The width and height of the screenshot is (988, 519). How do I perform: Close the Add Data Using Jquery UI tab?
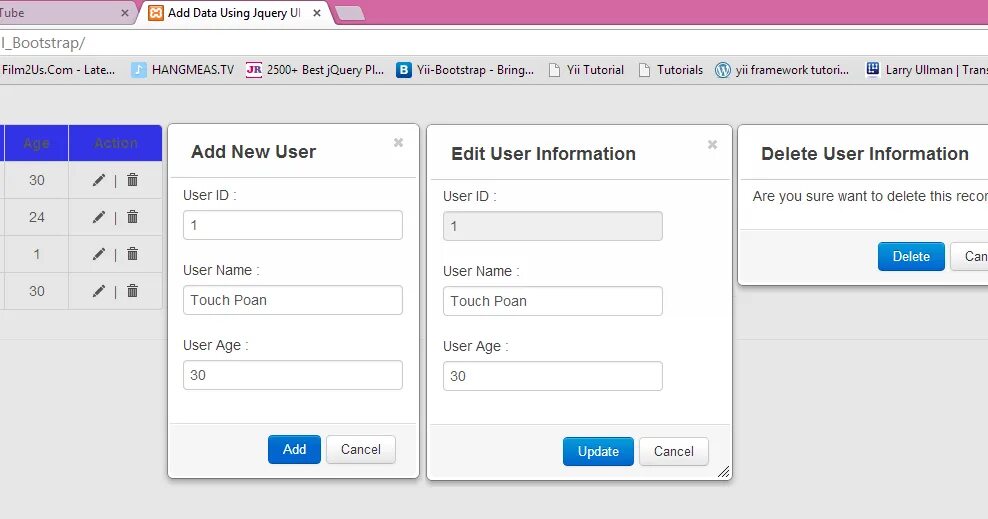[x=317, y=13]
